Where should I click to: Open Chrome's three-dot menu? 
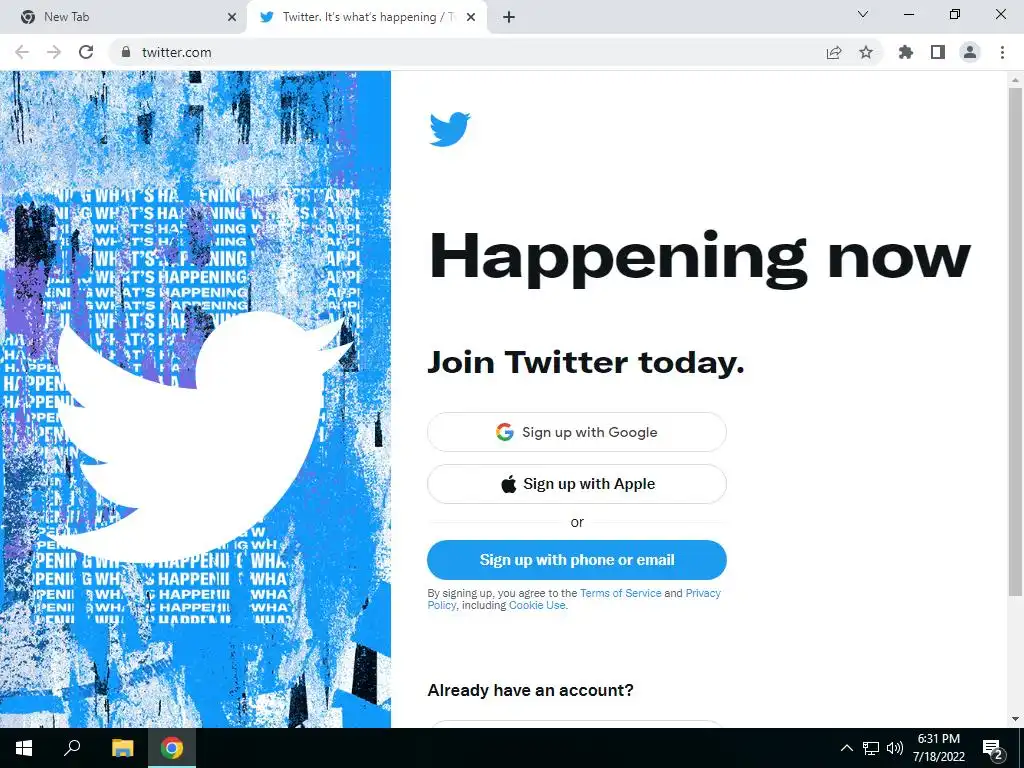1002,52
